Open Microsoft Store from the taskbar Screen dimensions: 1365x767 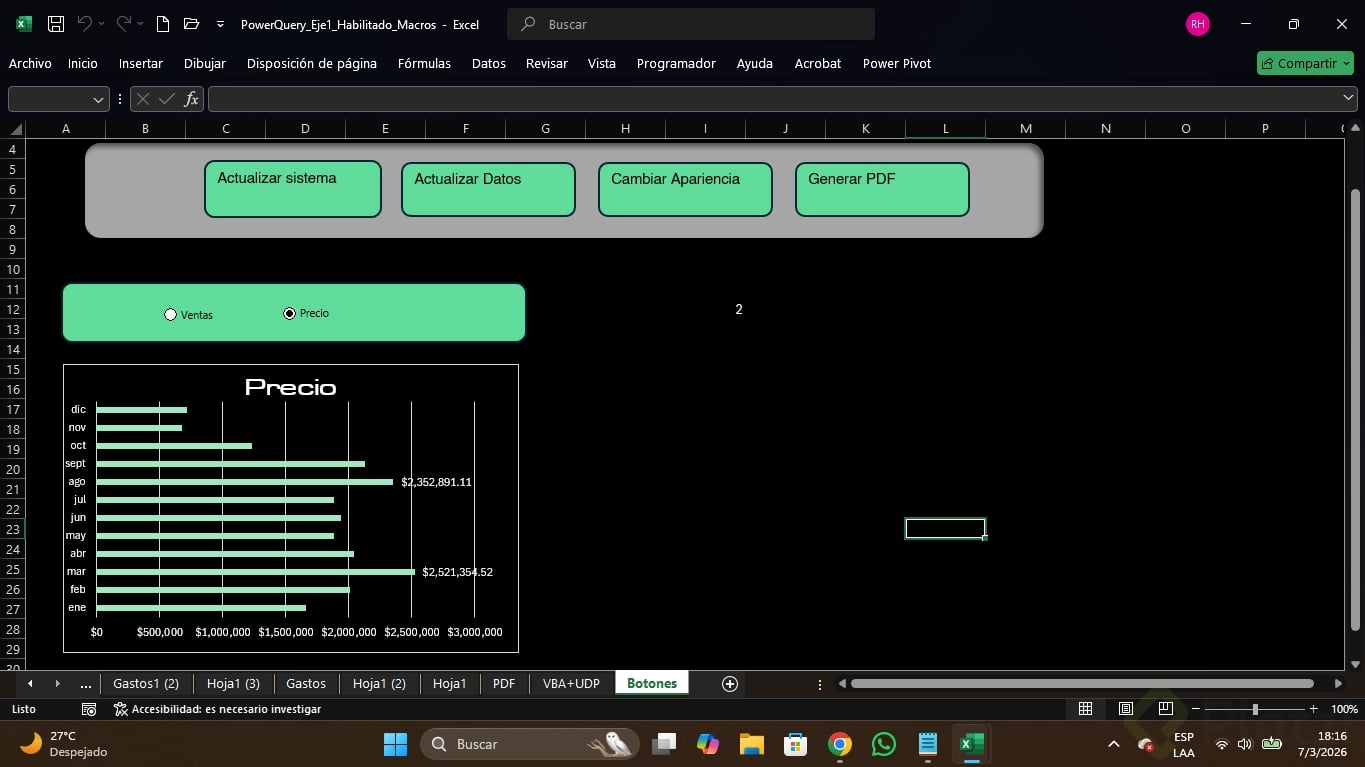[x=796, y=744]
